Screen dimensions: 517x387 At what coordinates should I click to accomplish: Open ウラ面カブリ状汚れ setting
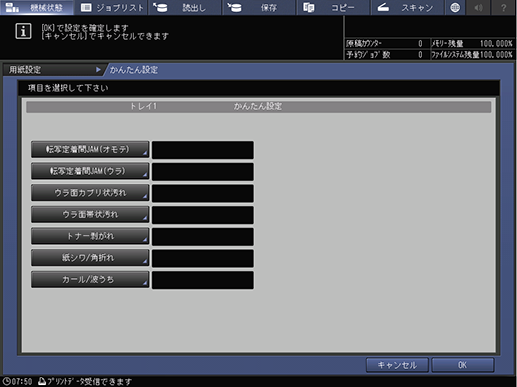coord(90,193)
